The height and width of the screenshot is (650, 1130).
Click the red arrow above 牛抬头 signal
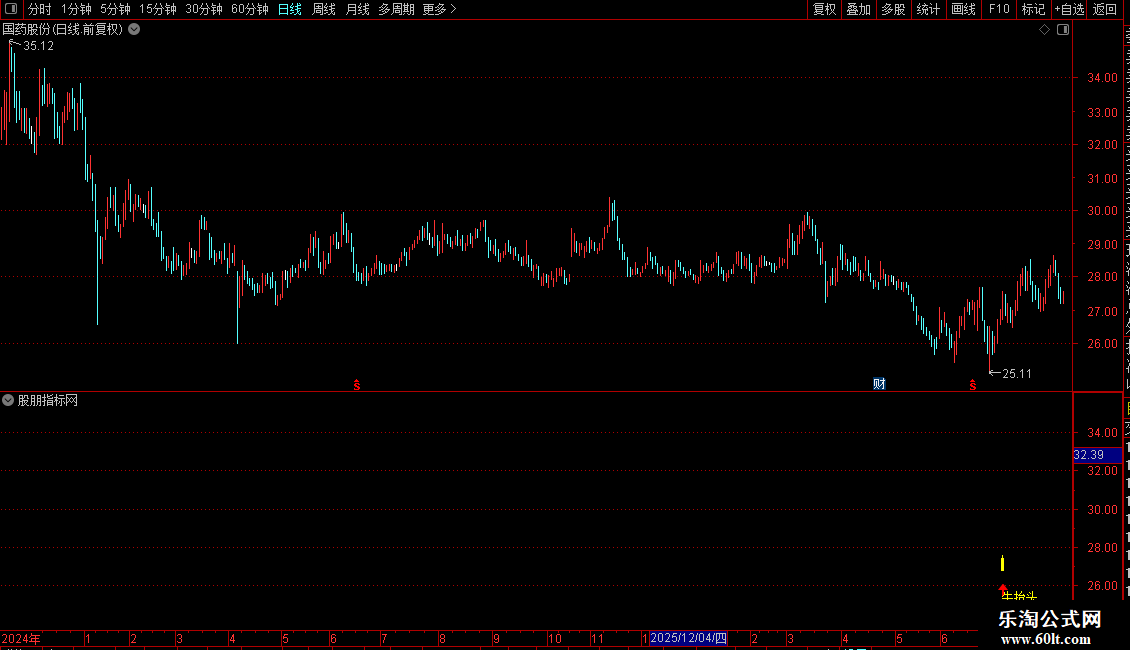click(x=1002, y=587)
